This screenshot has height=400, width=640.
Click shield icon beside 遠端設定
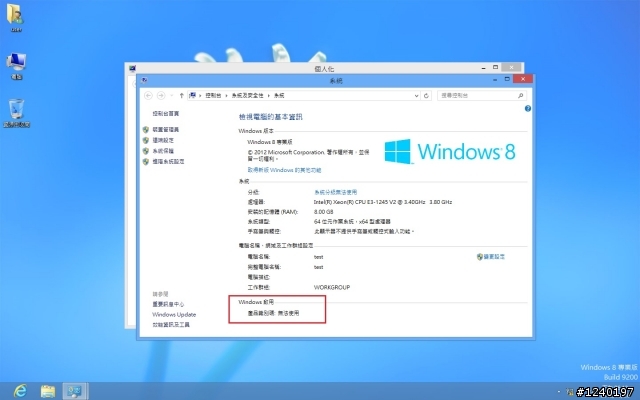(146, 140)
